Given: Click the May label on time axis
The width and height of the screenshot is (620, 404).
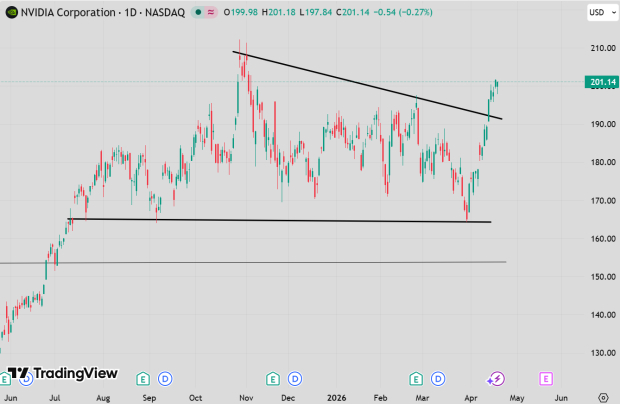Looking at the screenshot, I should pos(516,398).
